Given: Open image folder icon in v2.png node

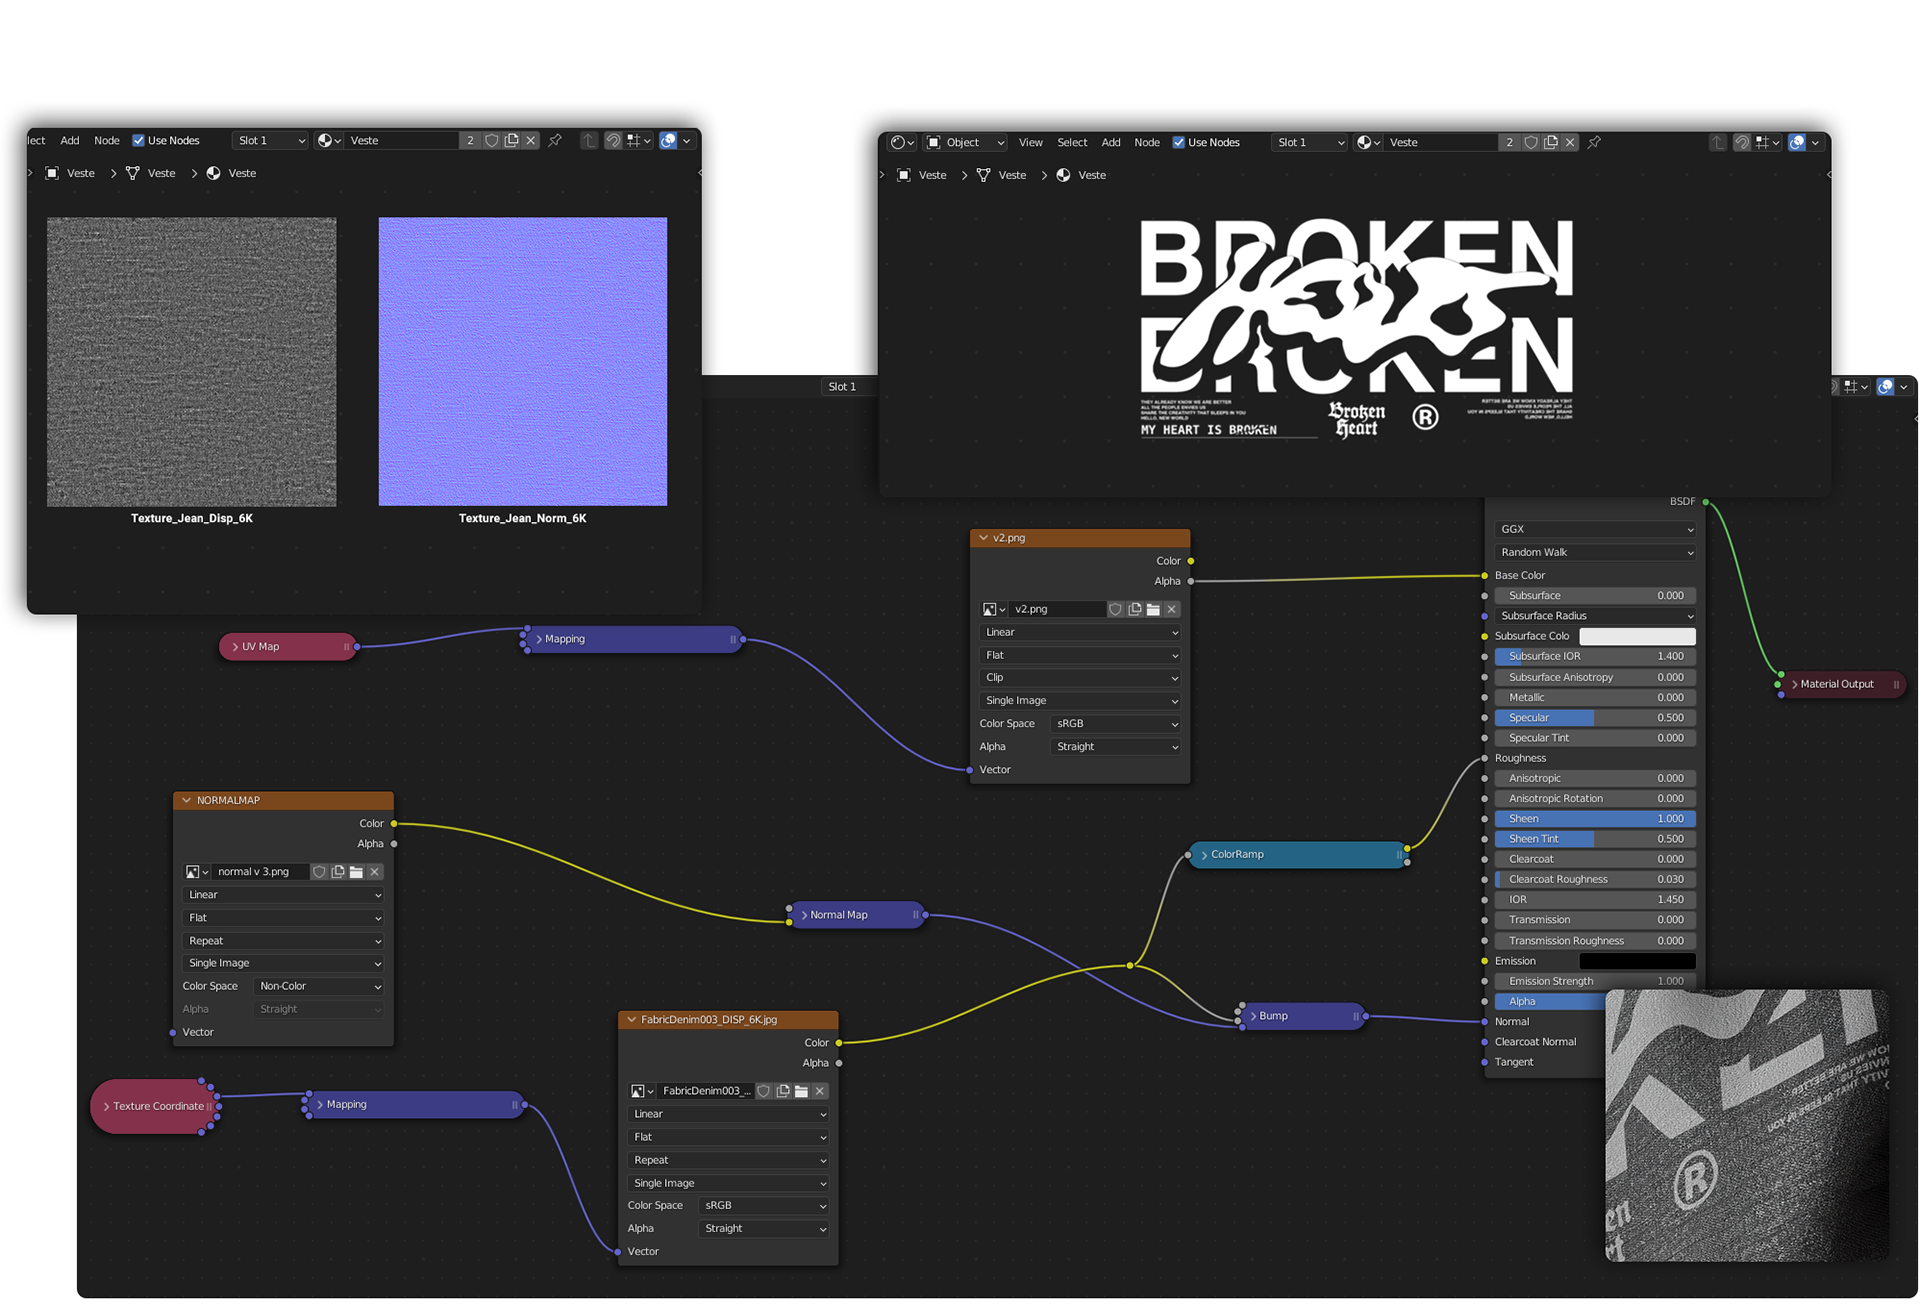Looking at the screenshot, I should (1153, 609).
